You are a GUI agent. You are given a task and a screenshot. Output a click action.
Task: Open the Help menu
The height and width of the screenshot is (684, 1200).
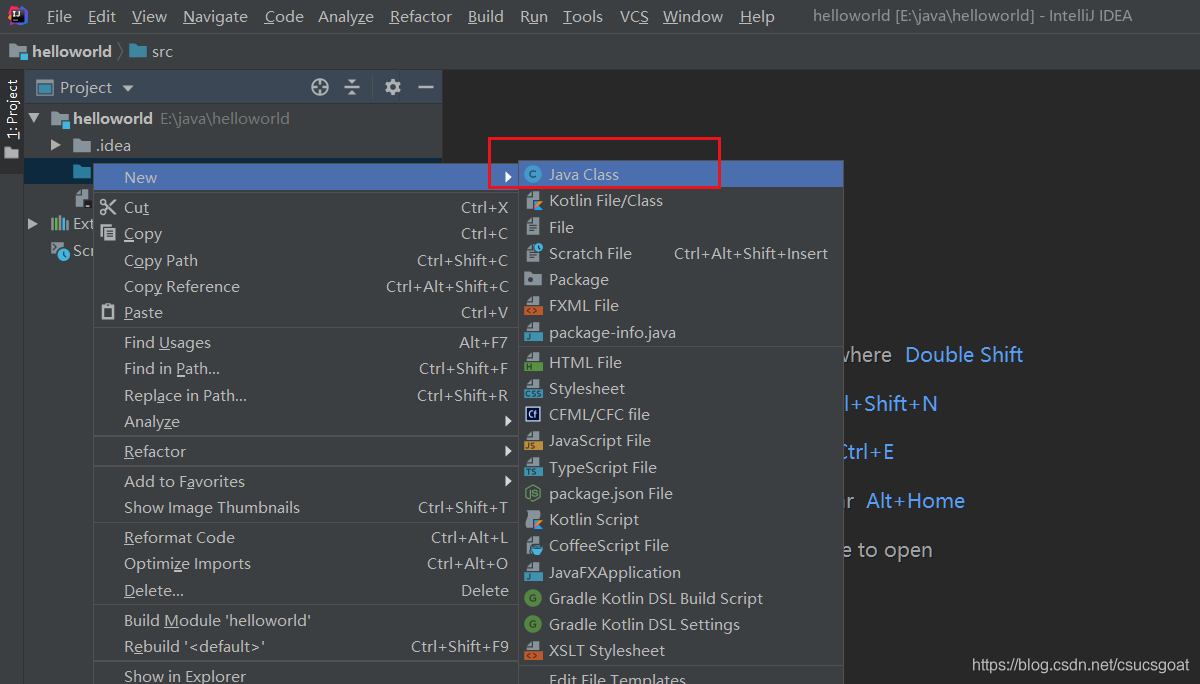point(757,17)
